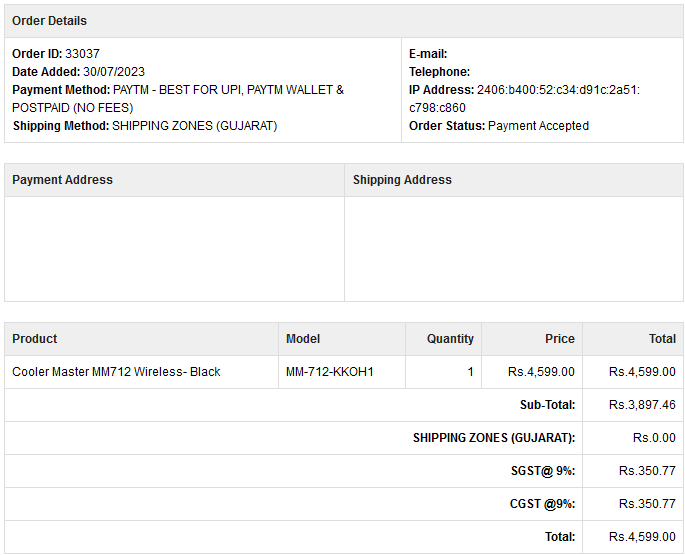
Task: Click Order Status Payment Accepted text
Action: tap(498, 126)
